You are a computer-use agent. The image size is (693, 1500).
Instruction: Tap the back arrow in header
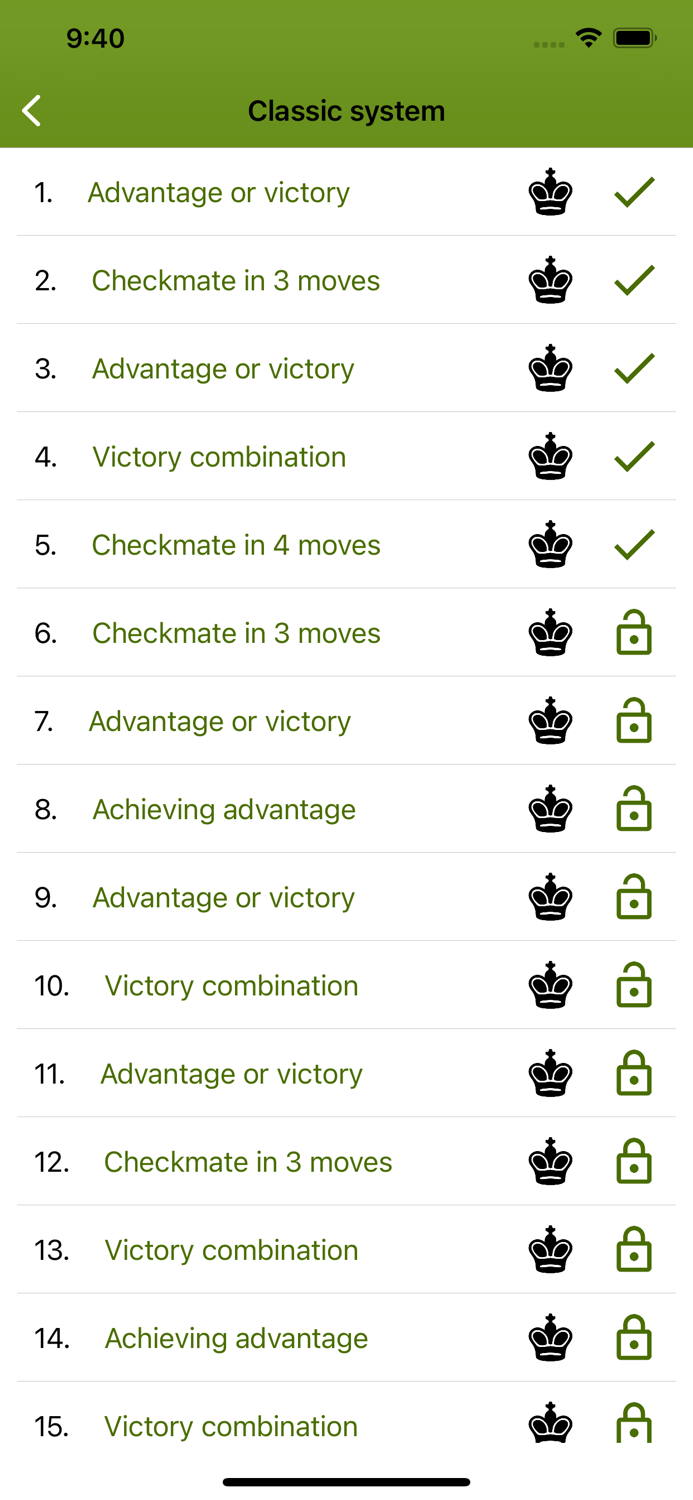point(32,111)
